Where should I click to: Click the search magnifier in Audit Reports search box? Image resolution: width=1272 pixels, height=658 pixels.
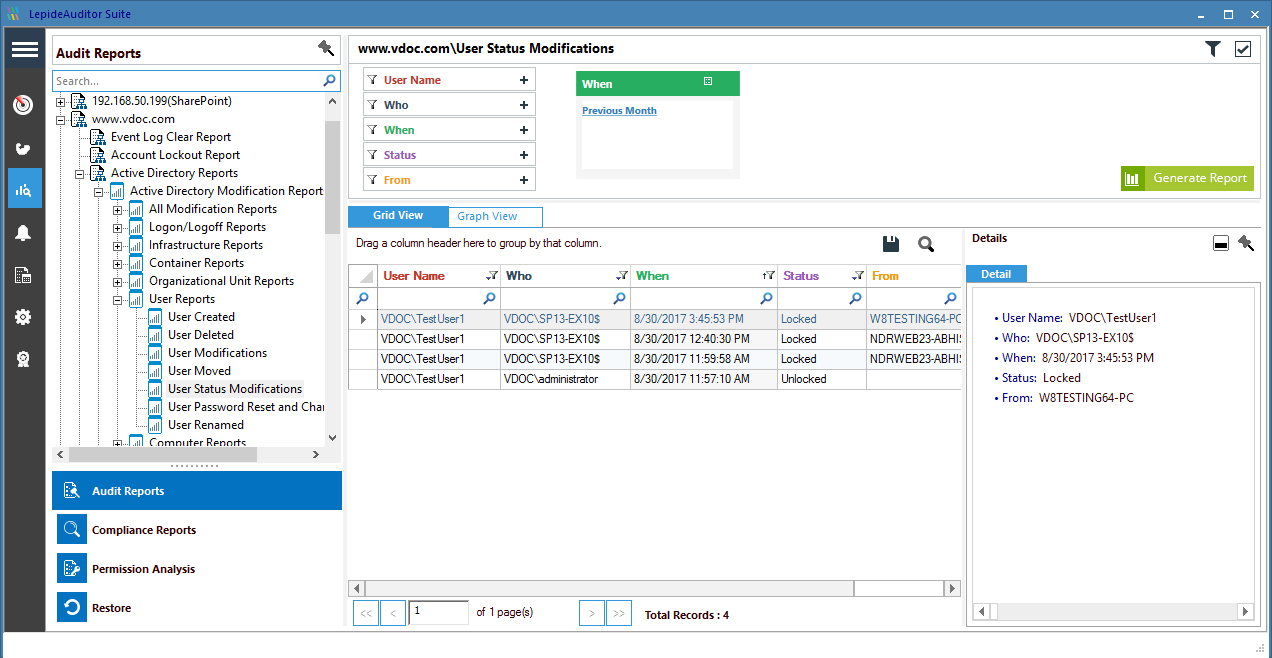click(x=331, y=81)
